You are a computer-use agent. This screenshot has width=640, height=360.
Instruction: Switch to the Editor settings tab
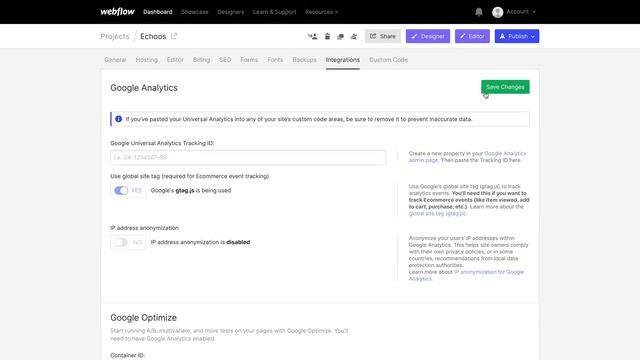point(175,60)
